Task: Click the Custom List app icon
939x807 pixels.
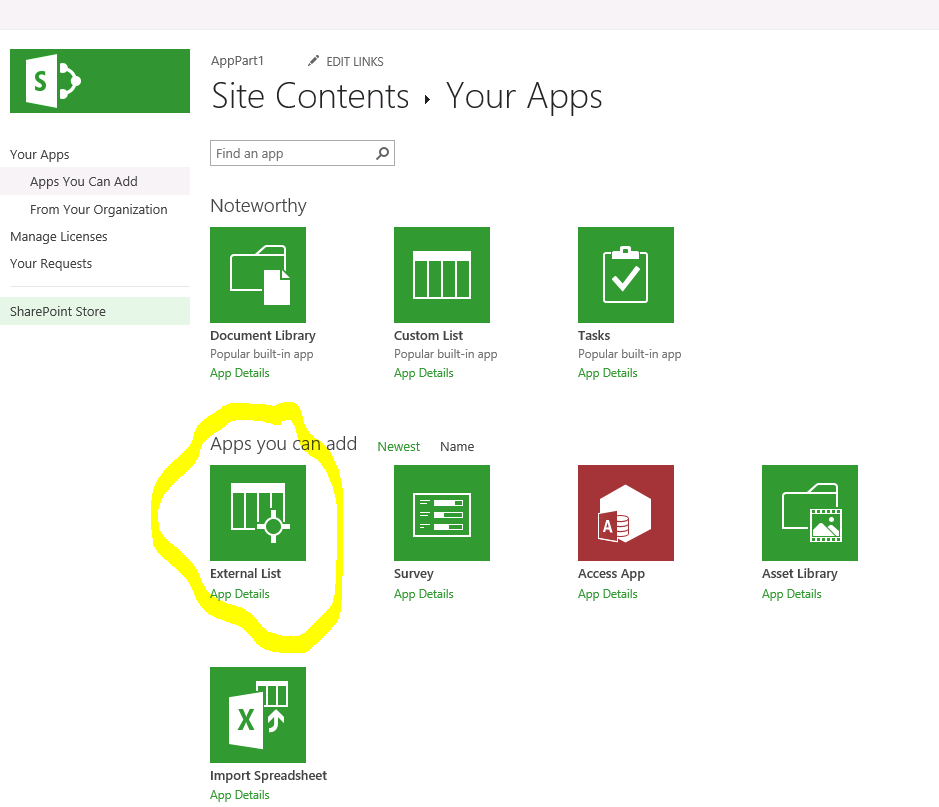Action: tap(441, 274)
